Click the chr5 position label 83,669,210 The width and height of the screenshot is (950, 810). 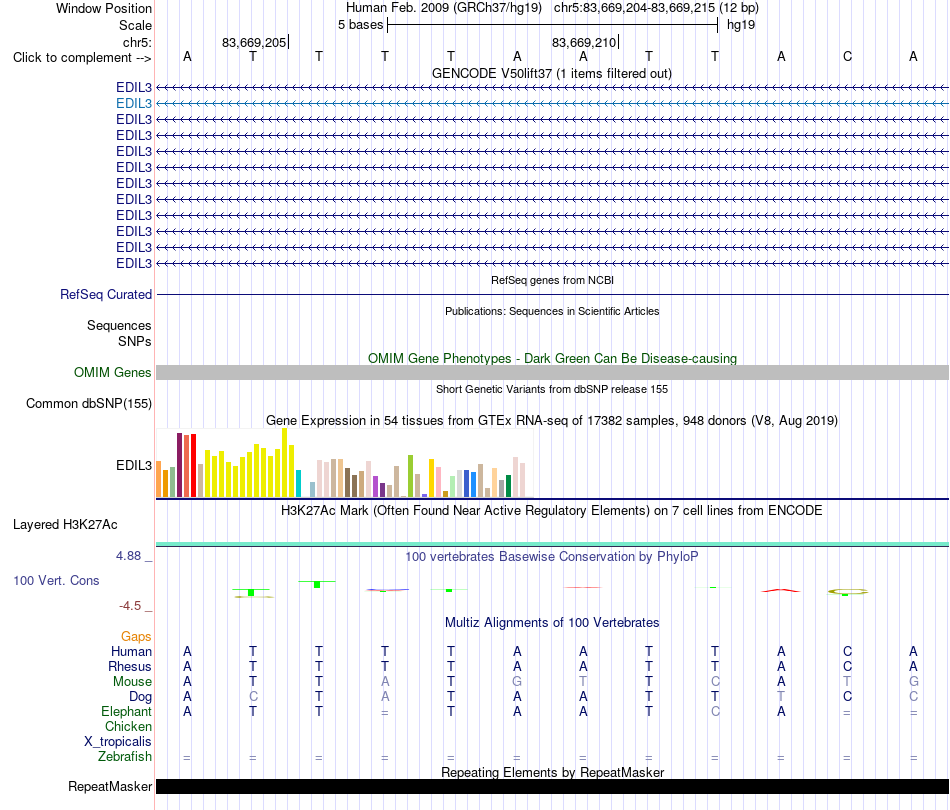[x=583, y=42]
